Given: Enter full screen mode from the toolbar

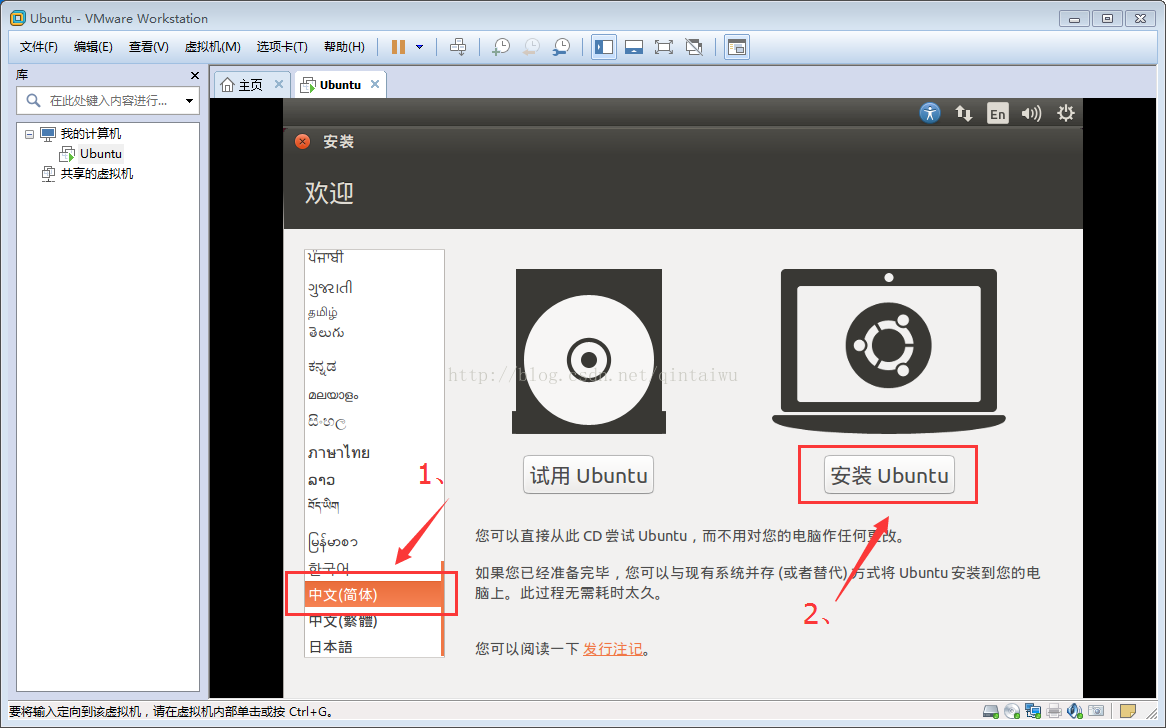Looking at the screenshot, I should point(663,47).
